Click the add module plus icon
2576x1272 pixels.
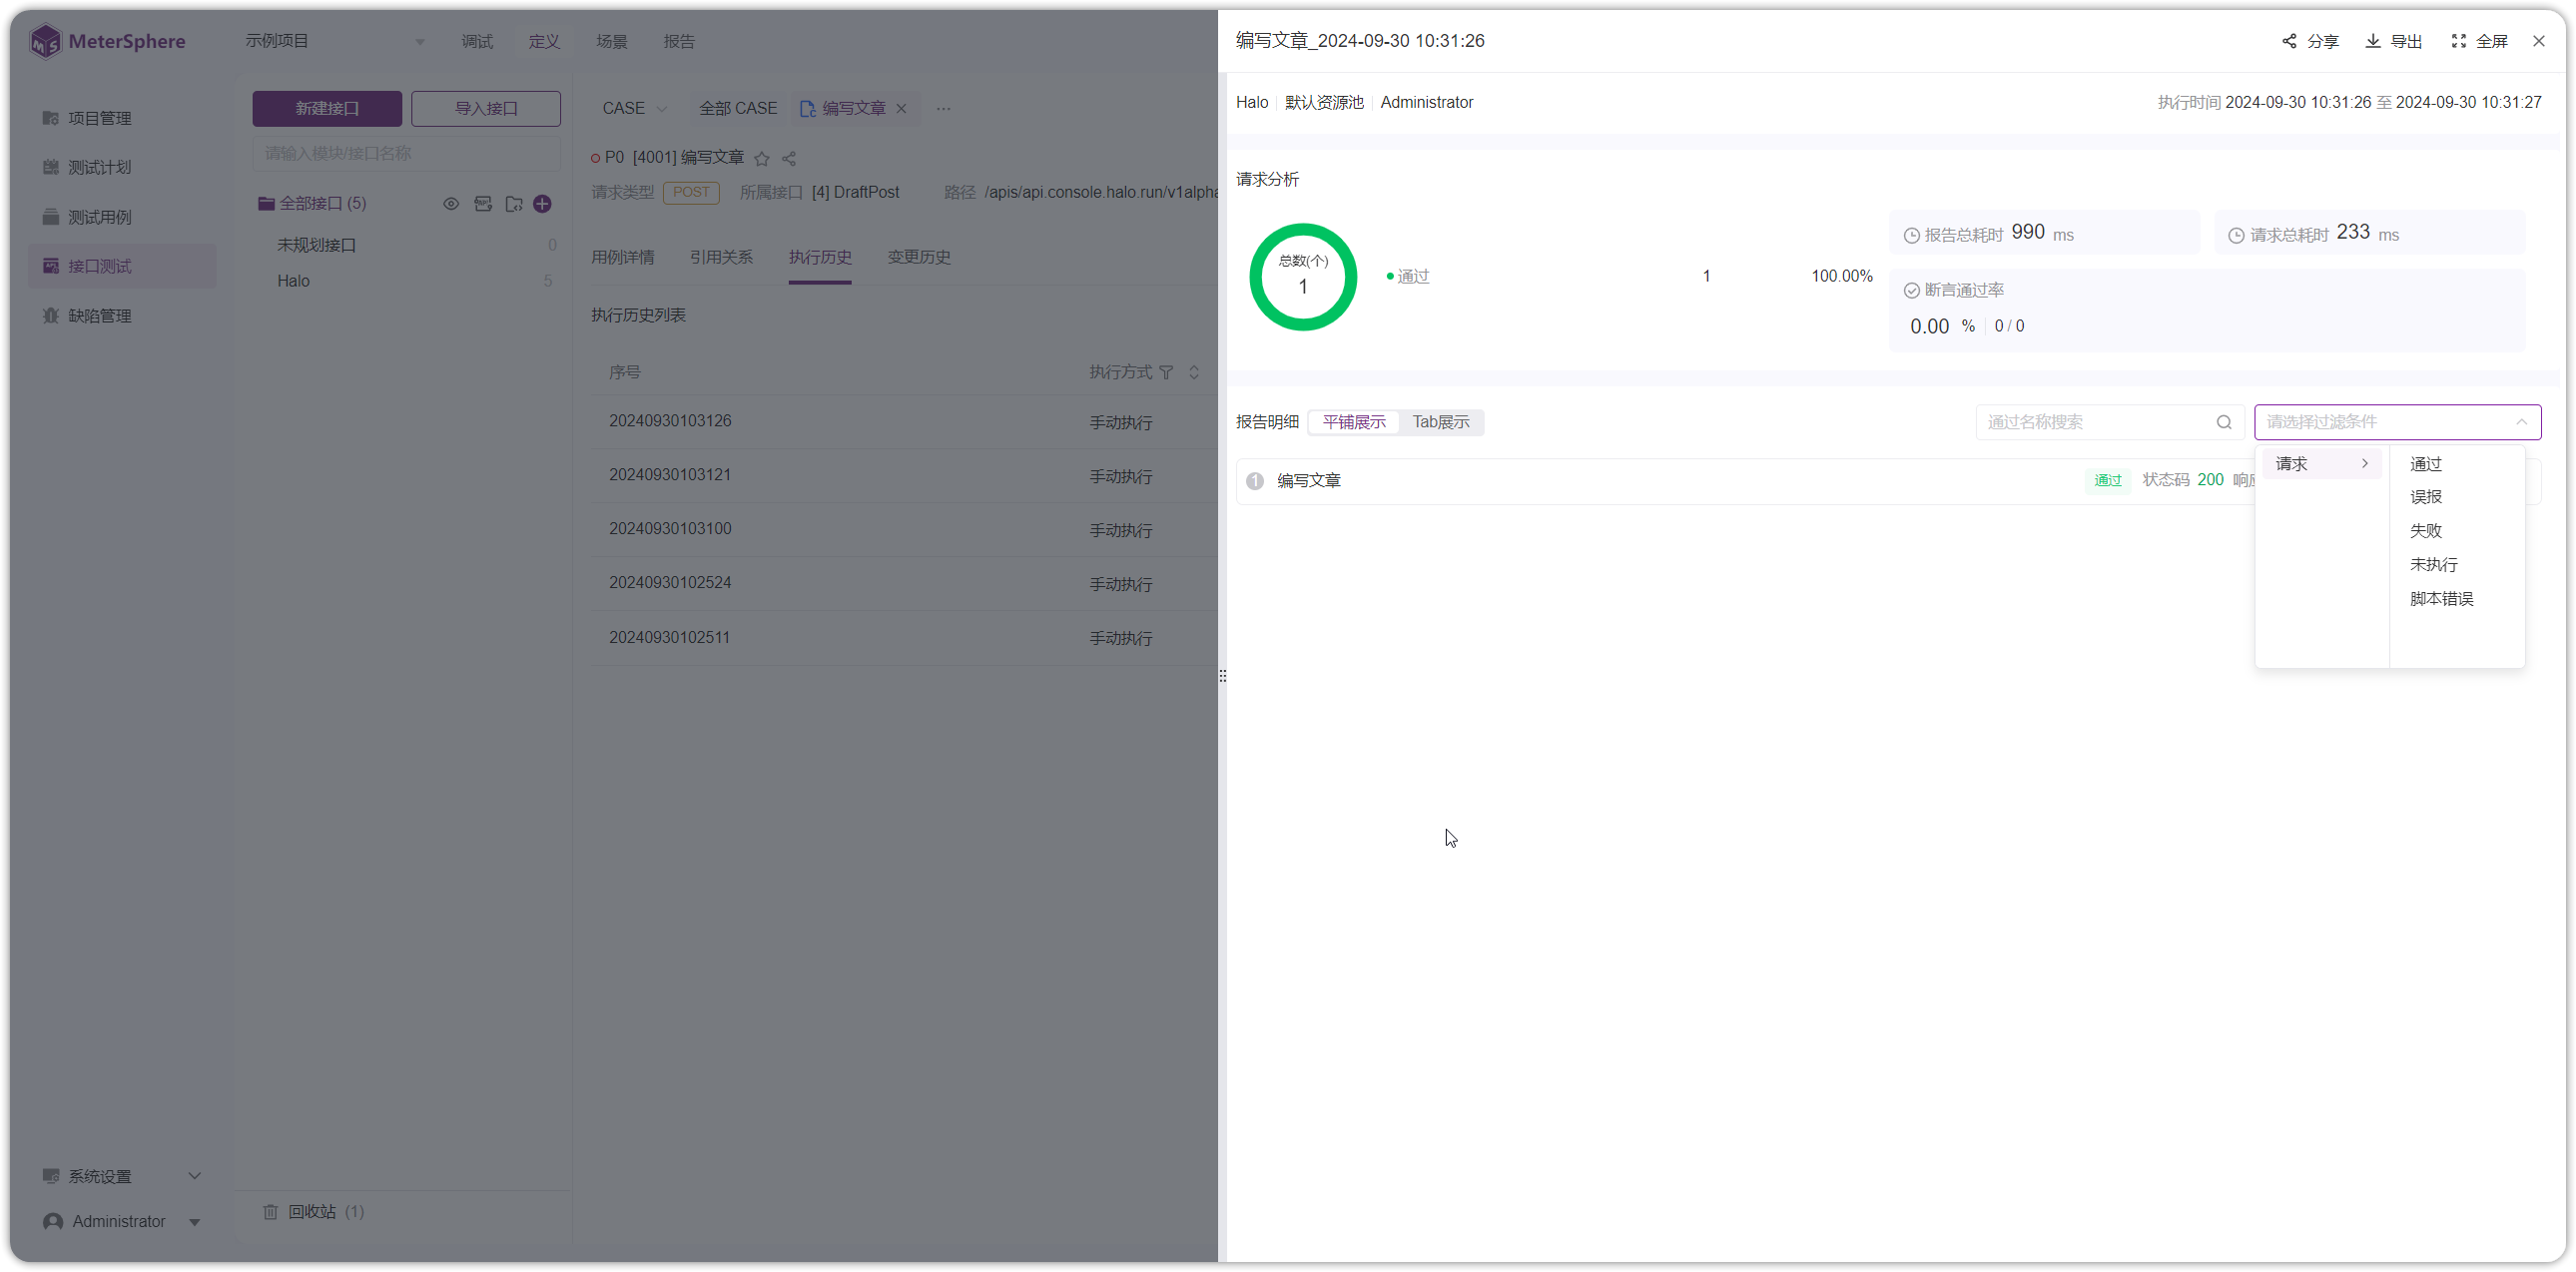tap(542, 204)
